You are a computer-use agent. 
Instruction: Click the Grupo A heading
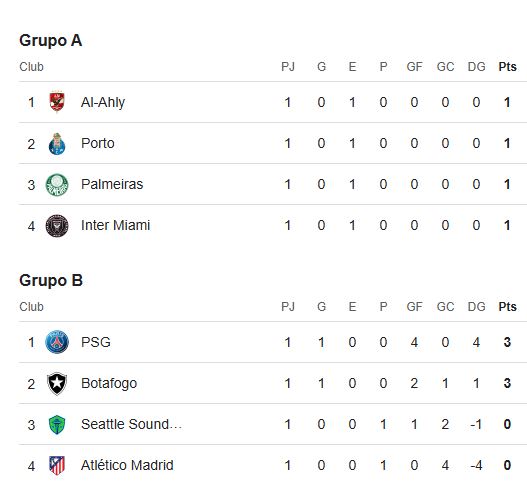(51, 41)
